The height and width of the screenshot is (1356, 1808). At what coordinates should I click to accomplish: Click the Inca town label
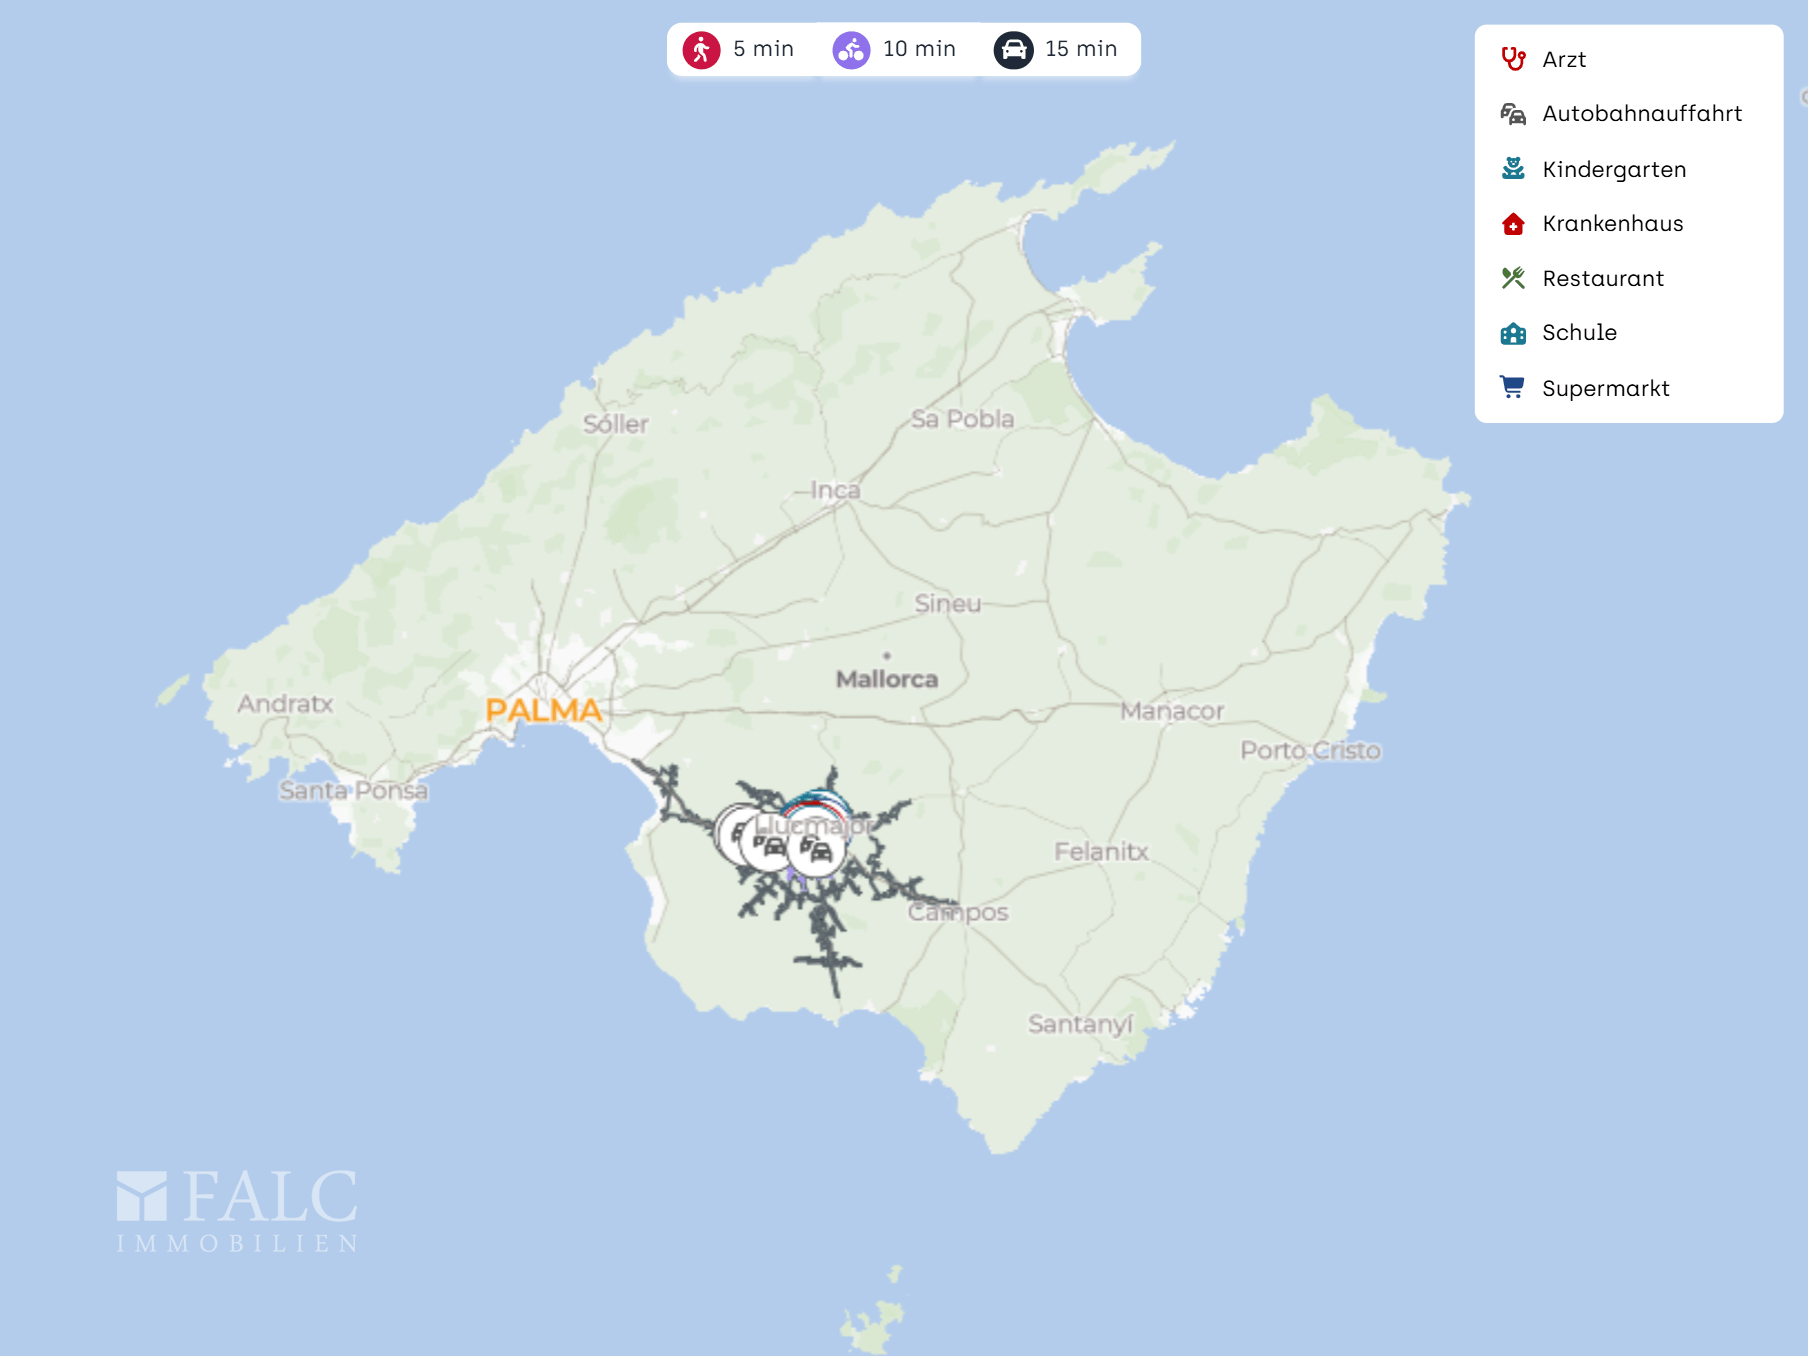pos(835,490)
